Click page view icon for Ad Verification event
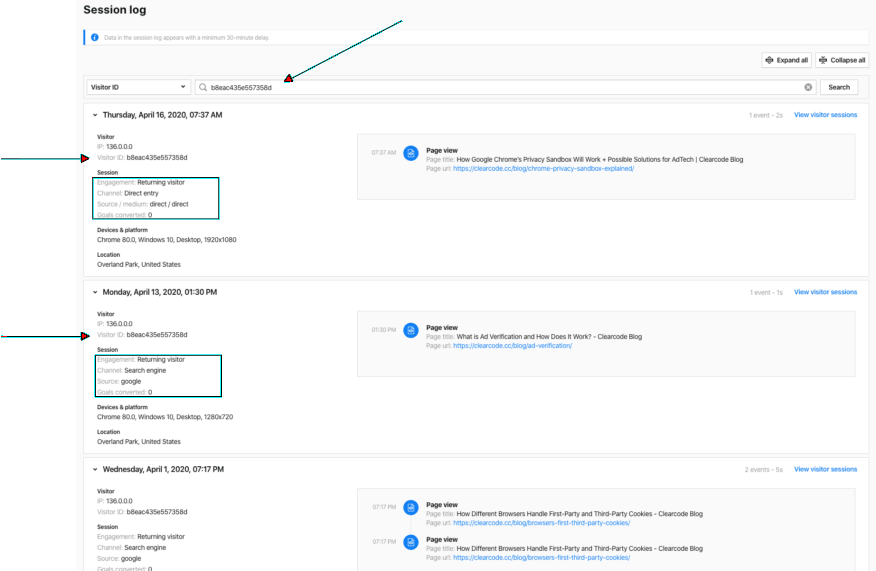 [410, 330]
